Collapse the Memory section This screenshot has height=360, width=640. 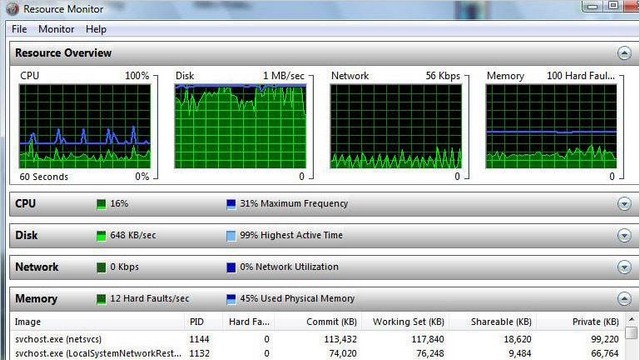click(624, 299)
